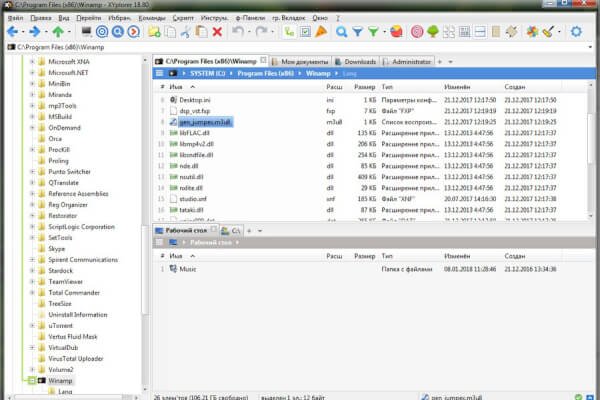Add a new tab in bottom pane
600x400 pixels.
[x=249, y=231]
